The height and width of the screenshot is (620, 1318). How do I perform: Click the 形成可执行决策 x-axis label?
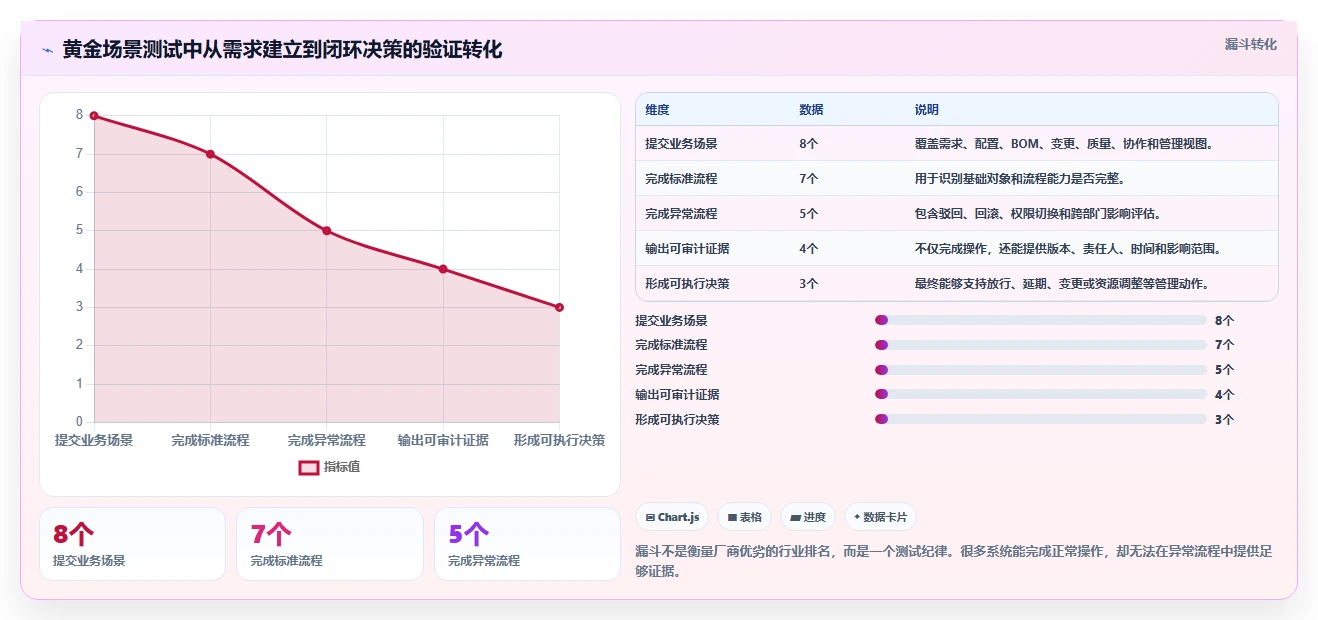(559, 440)
